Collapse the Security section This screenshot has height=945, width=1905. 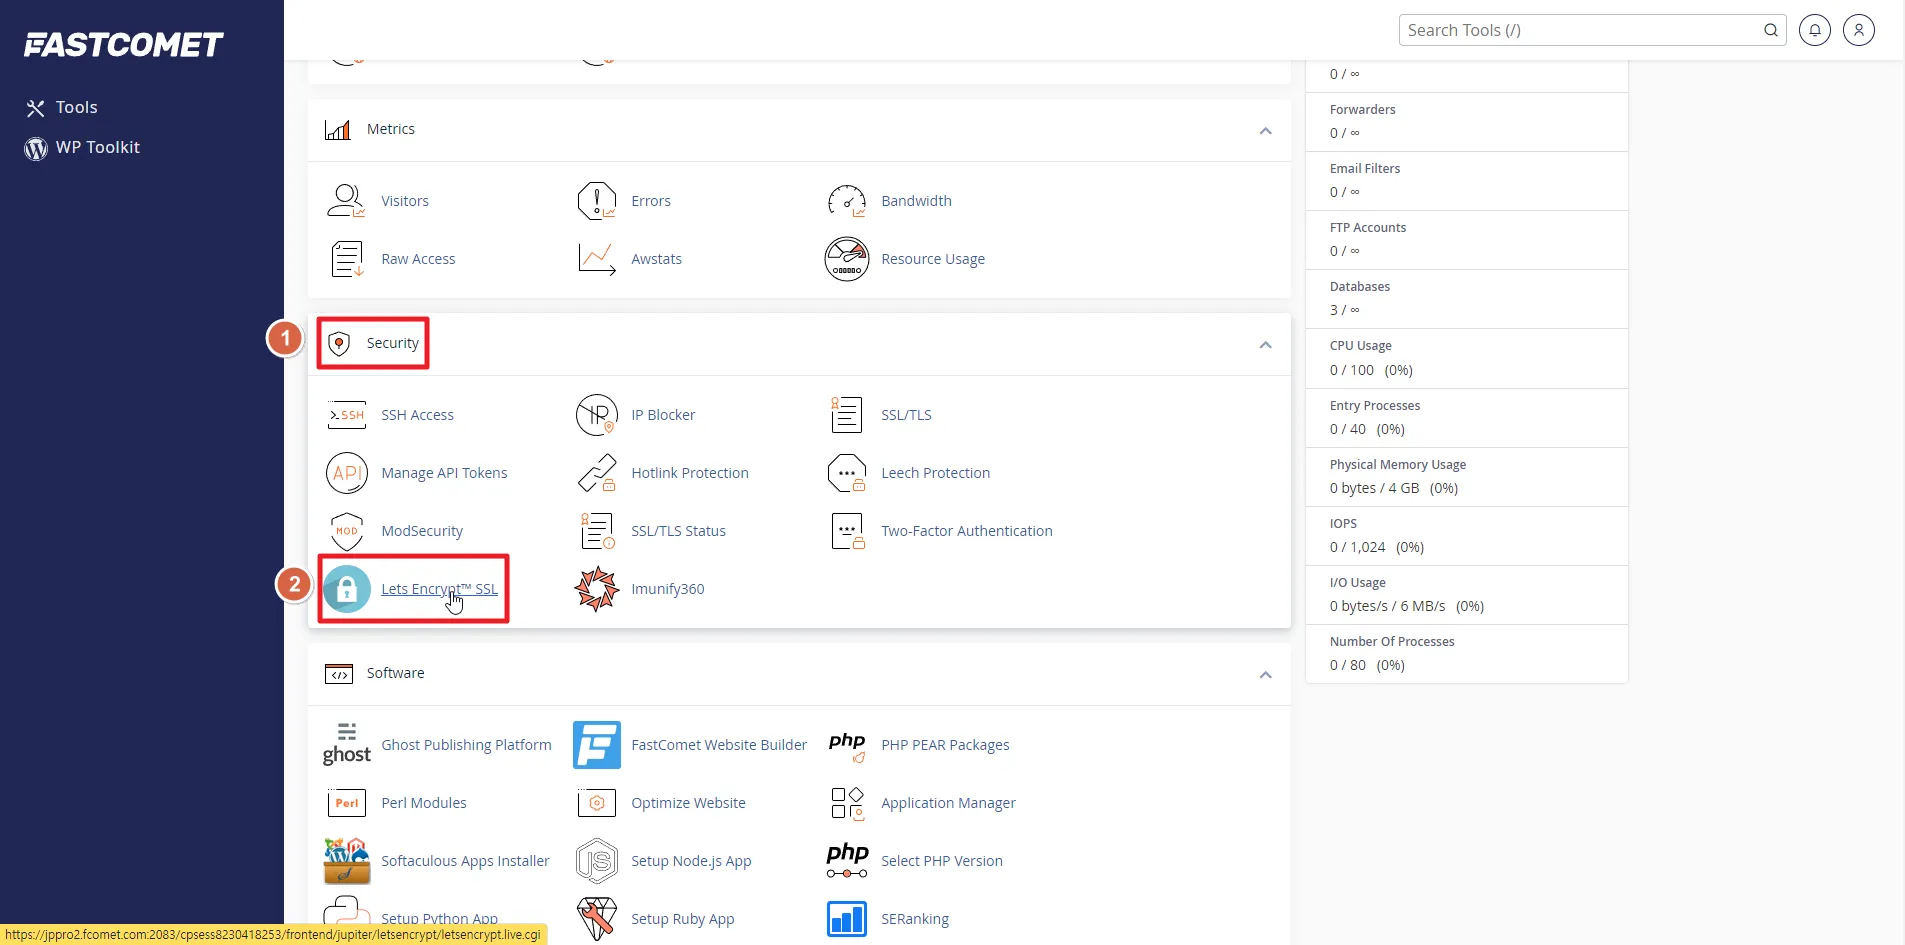[x=1266, y=345]
